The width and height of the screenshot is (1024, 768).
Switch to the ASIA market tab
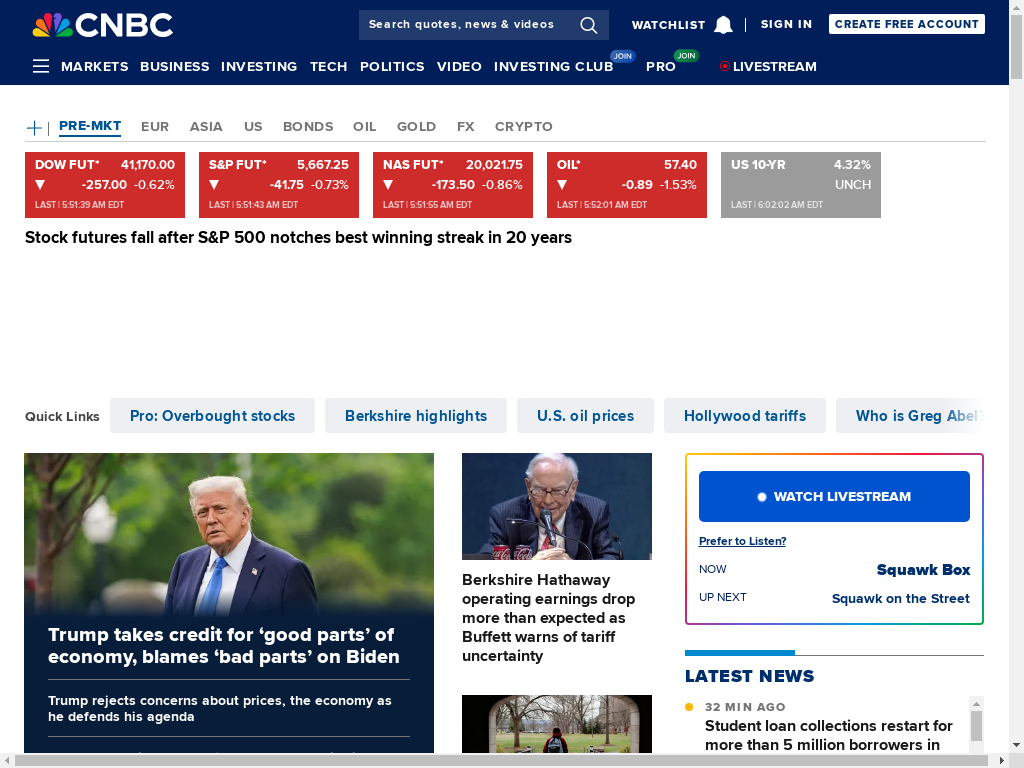[206, 127]
